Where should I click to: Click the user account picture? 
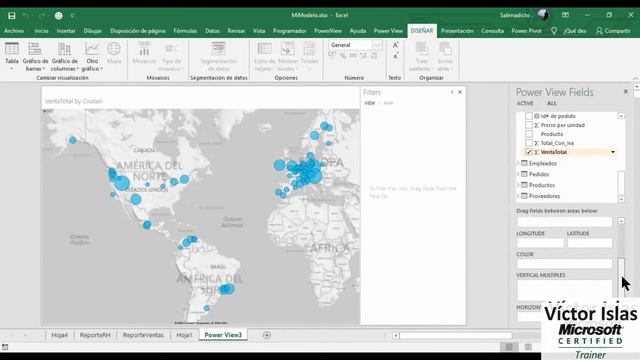point(543,15)
